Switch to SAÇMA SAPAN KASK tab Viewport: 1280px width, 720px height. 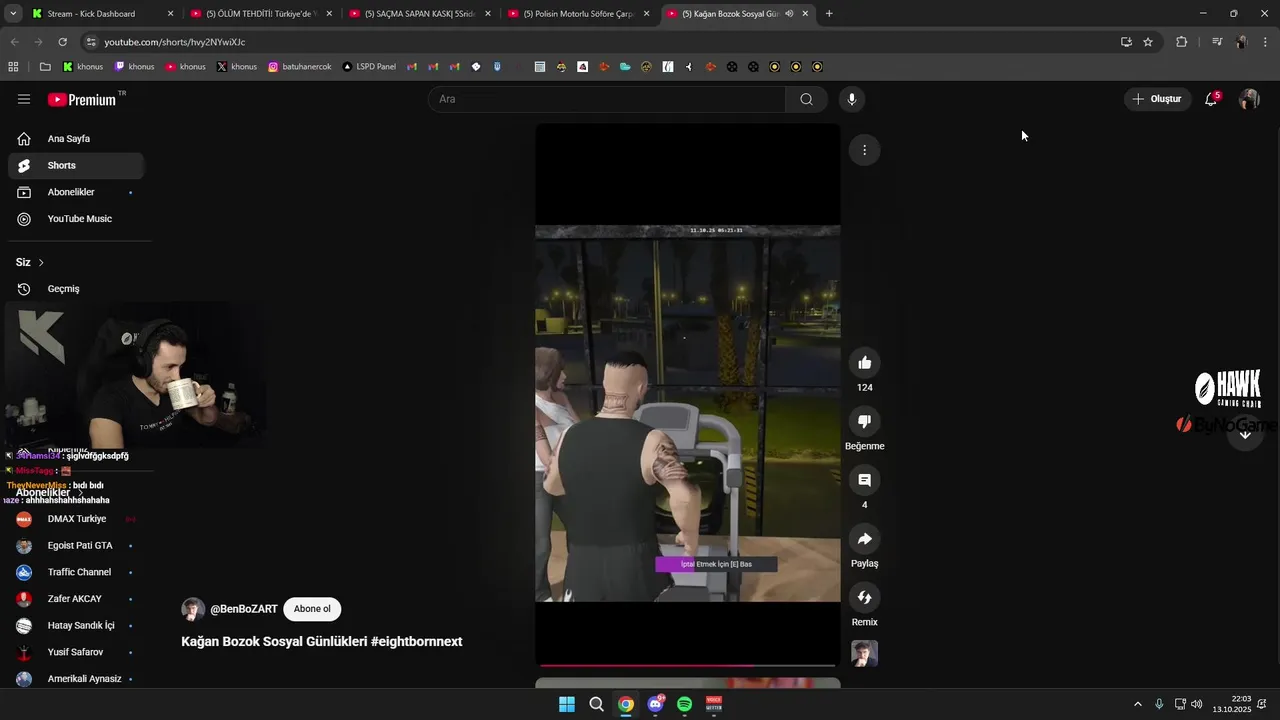420,14
